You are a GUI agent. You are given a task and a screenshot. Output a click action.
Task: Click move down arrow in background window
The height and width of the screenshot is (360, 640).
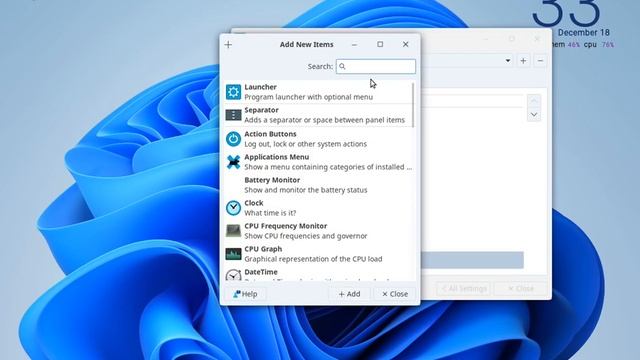[x=534, y=115]
